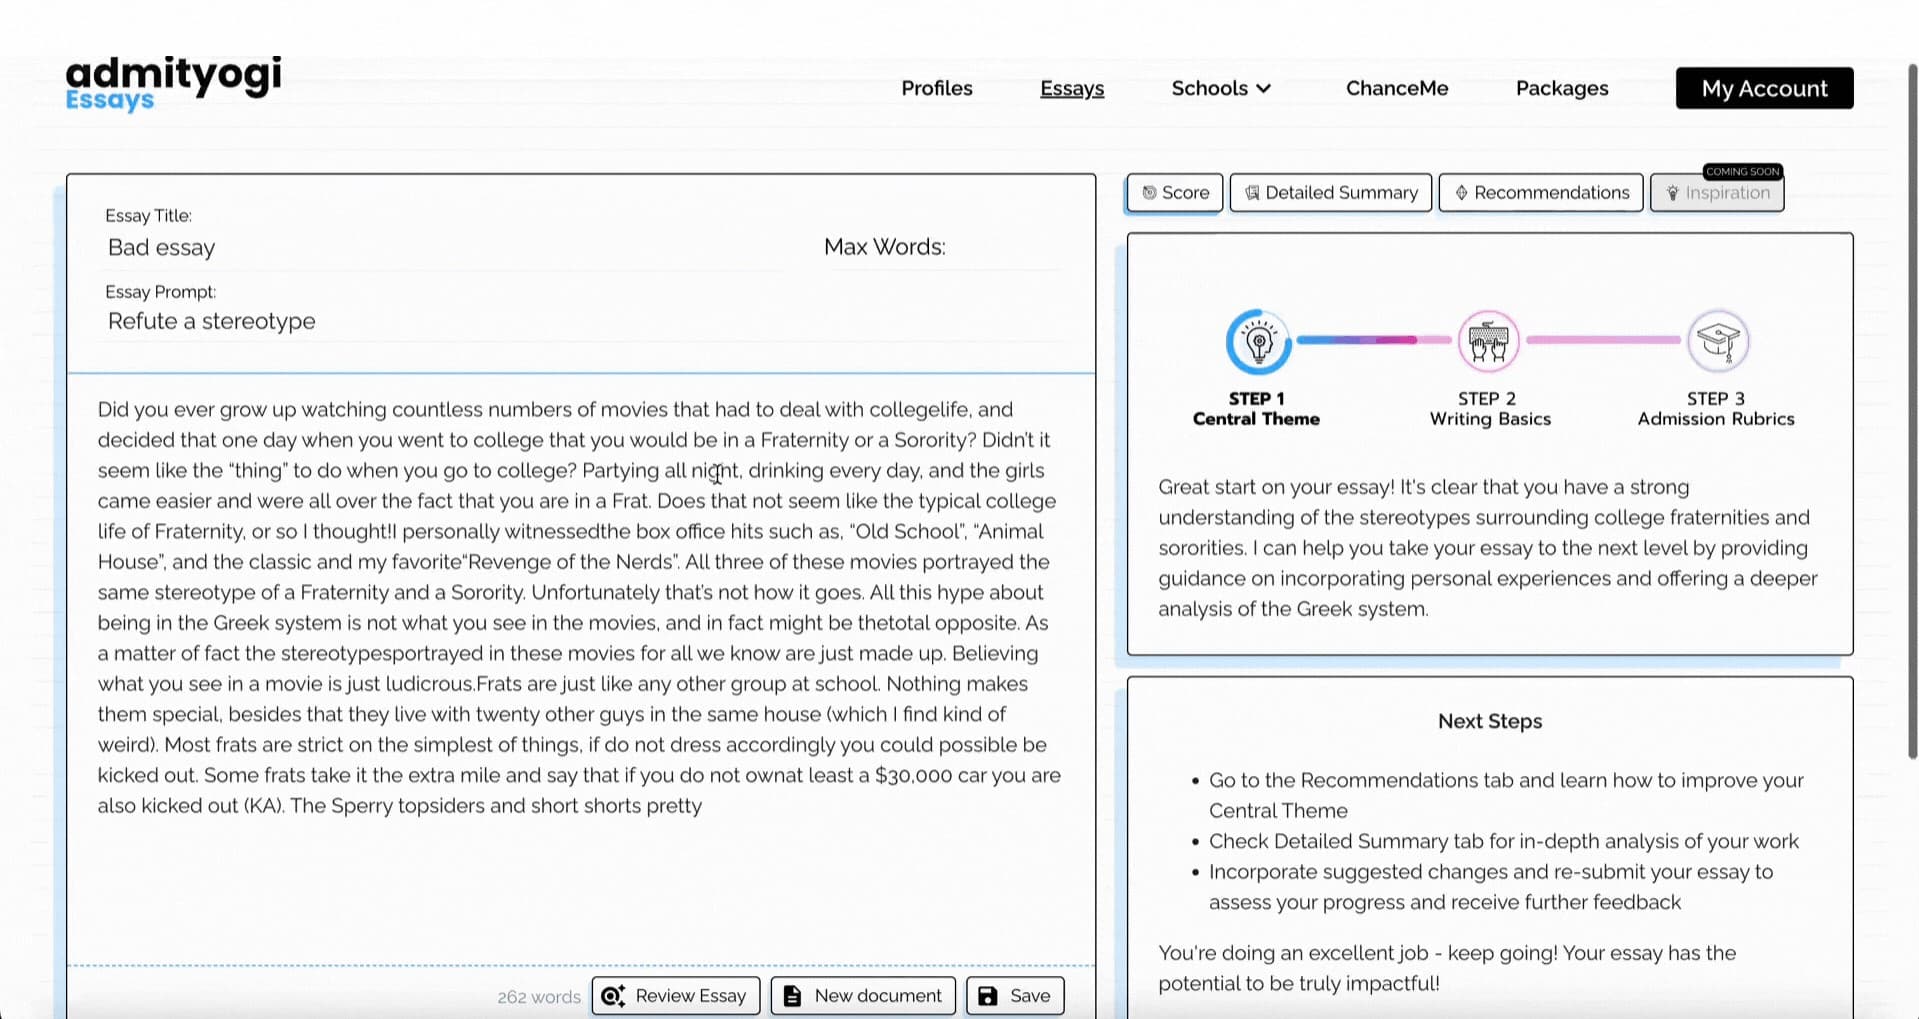The height and width of the screenshot is (1019, 1919).
Task: Switch to the Recommendations tab
Action: pyautogui.click(x=1541, y=192)
